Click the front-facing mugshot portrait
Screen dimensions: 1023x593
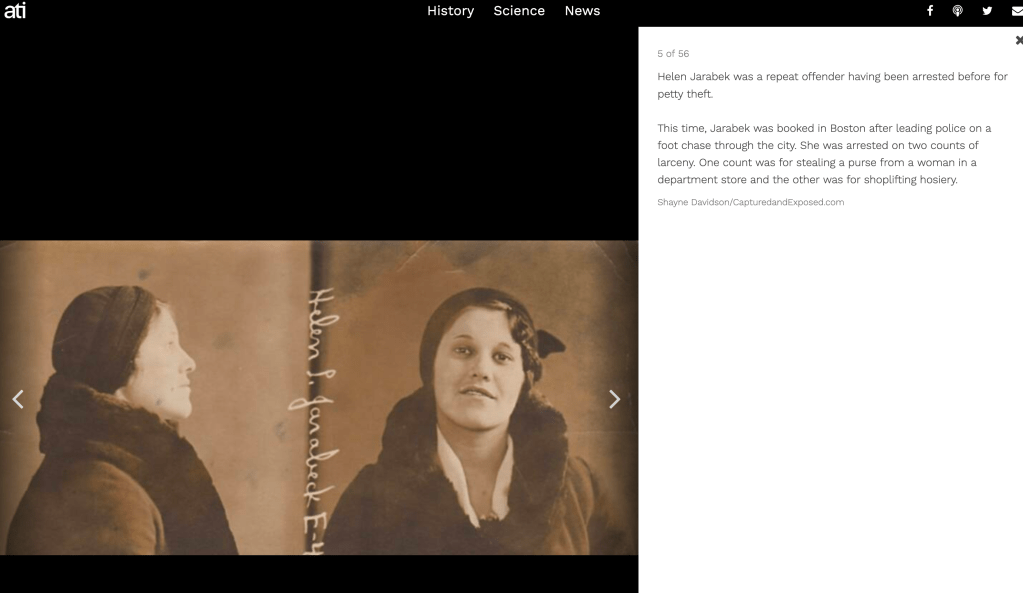(481, 398)
